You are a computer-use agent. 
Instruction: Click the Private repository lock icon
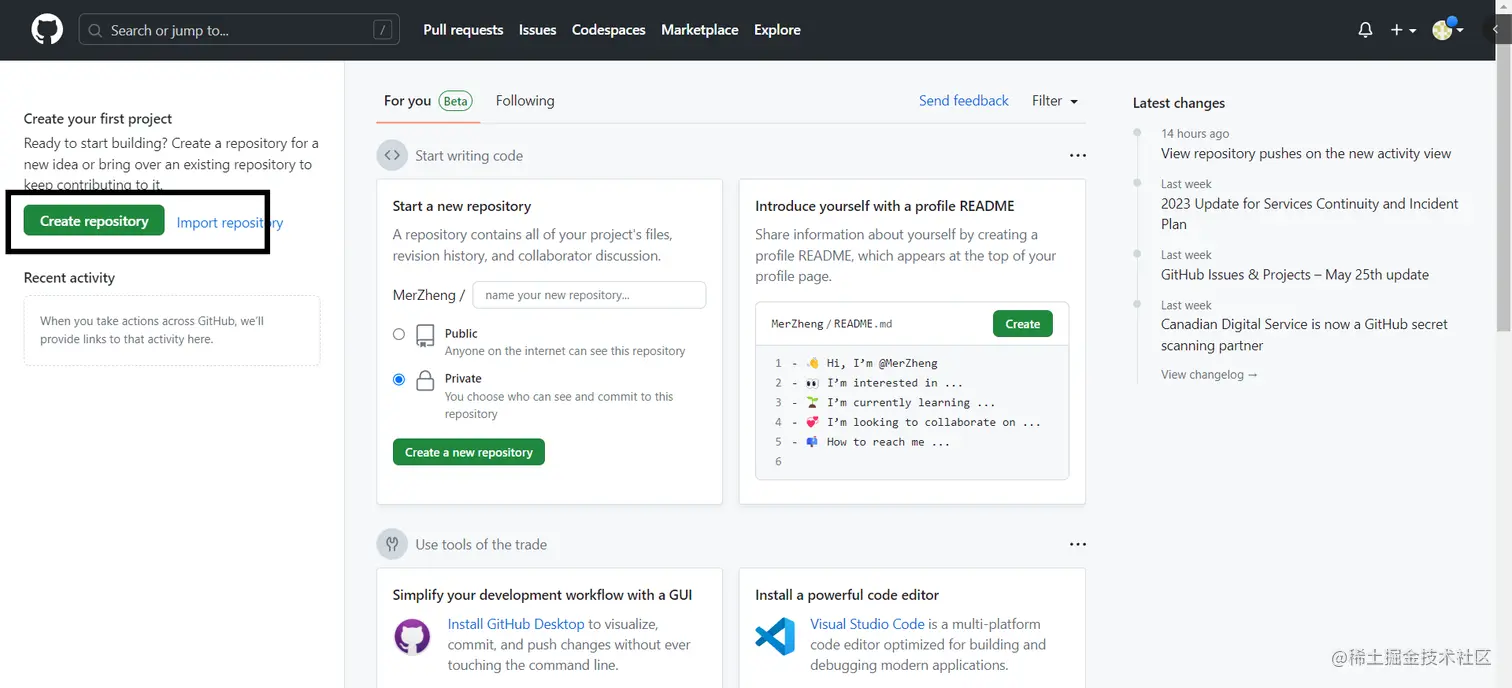pos(425,380)
